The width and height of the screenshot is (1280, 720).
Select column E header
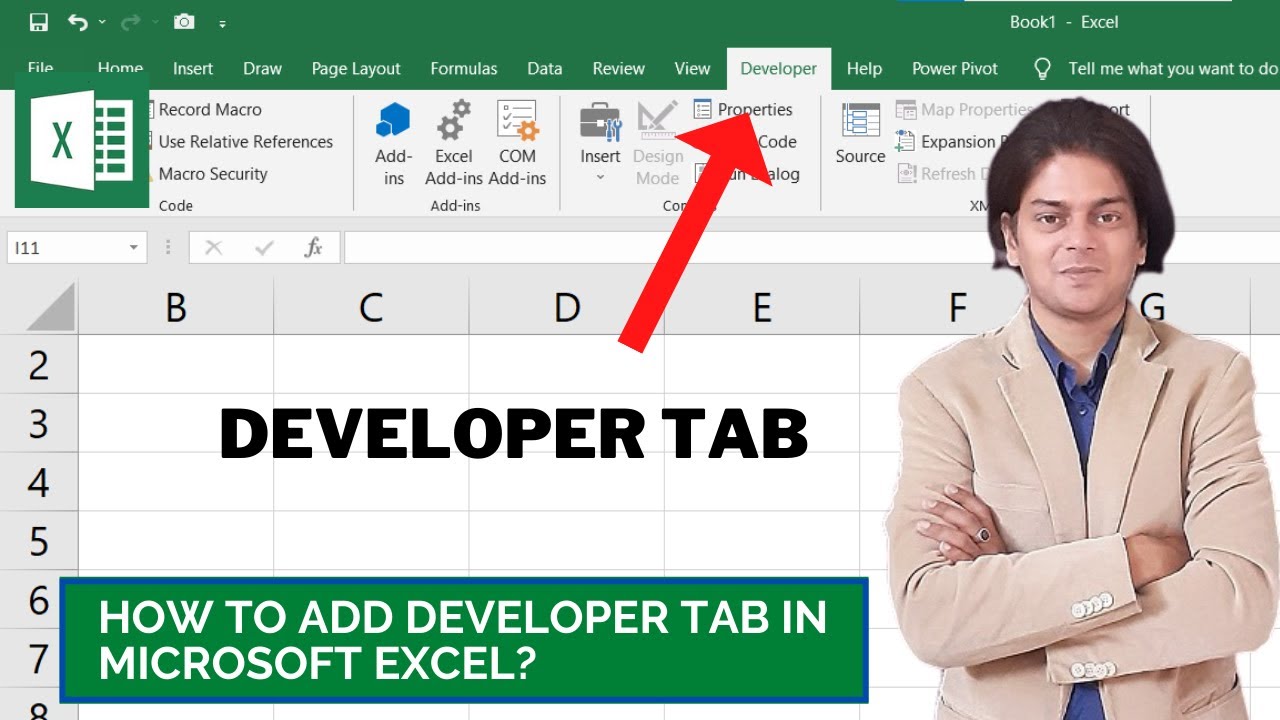761,307
